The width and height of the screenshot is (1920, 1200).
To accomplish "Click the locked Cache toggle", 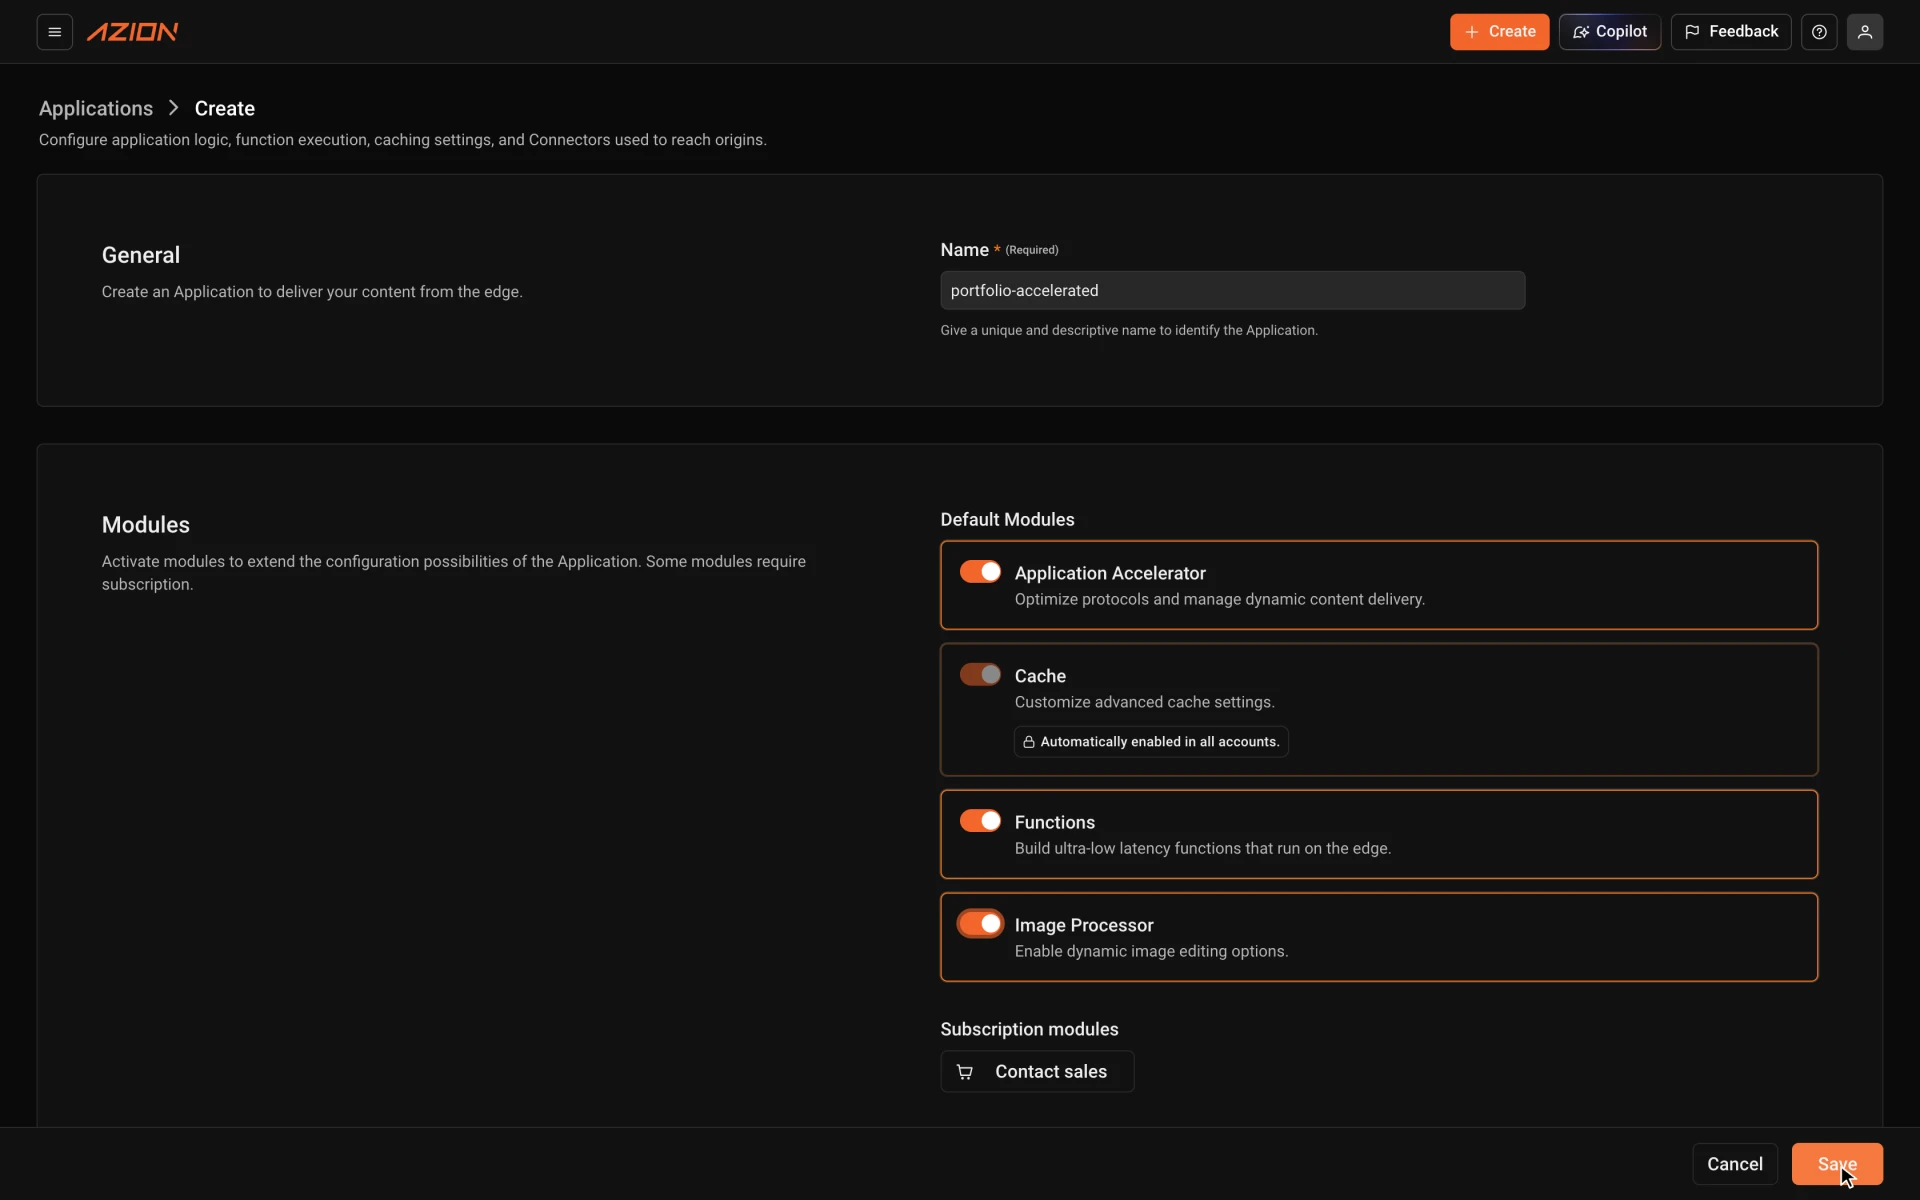I will 980,675.
